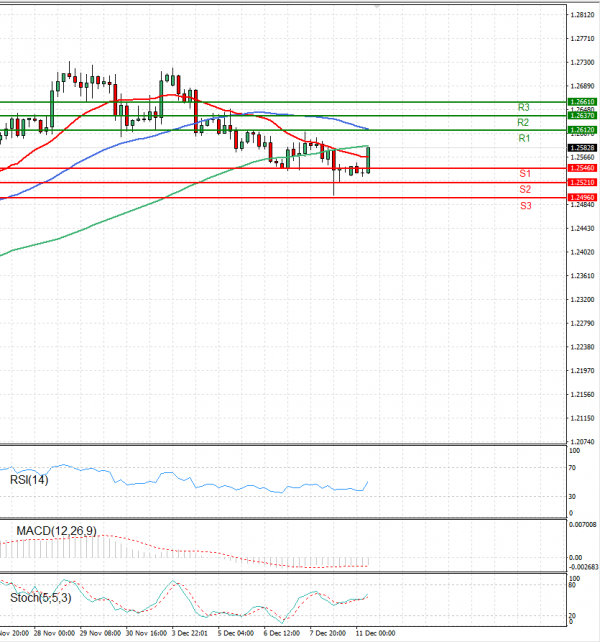Click the 1.24960 red price tag

(x=582, y=198)
